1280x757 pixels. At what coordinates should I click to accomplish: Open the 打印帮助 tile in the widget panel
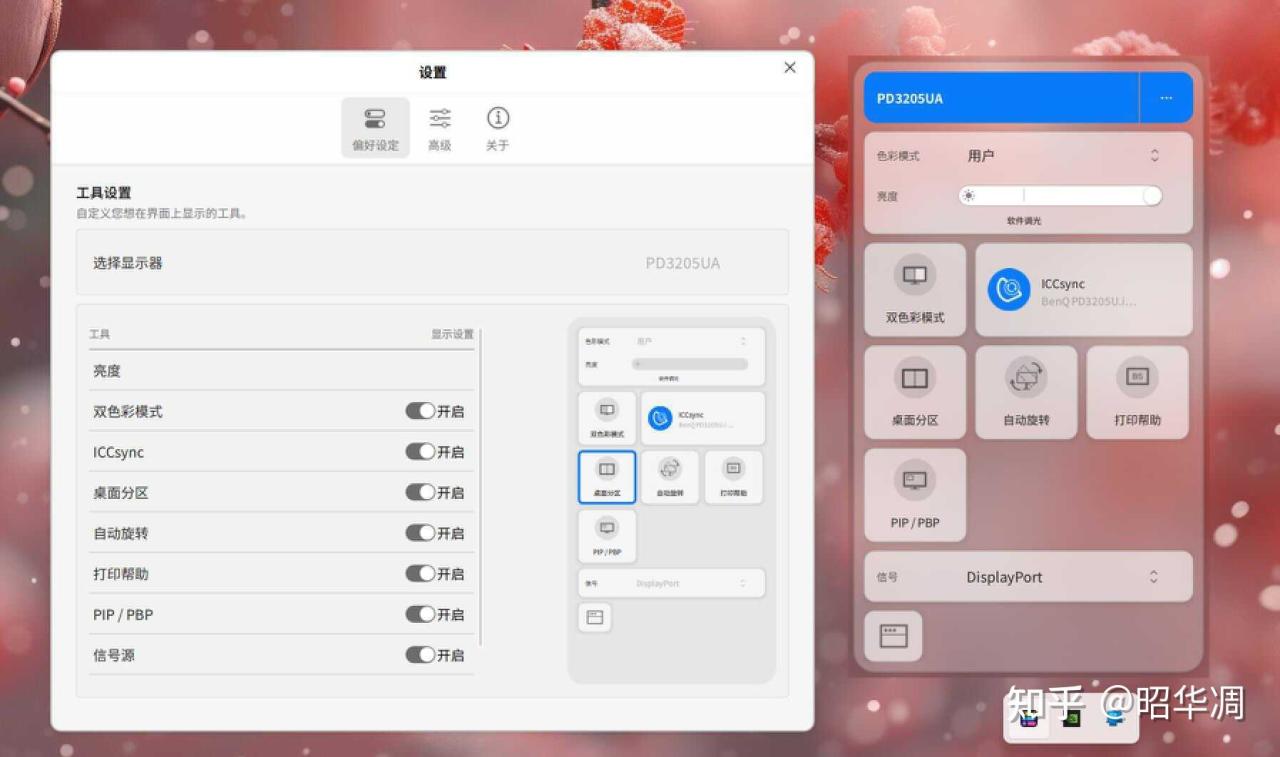click(1138, 392)
